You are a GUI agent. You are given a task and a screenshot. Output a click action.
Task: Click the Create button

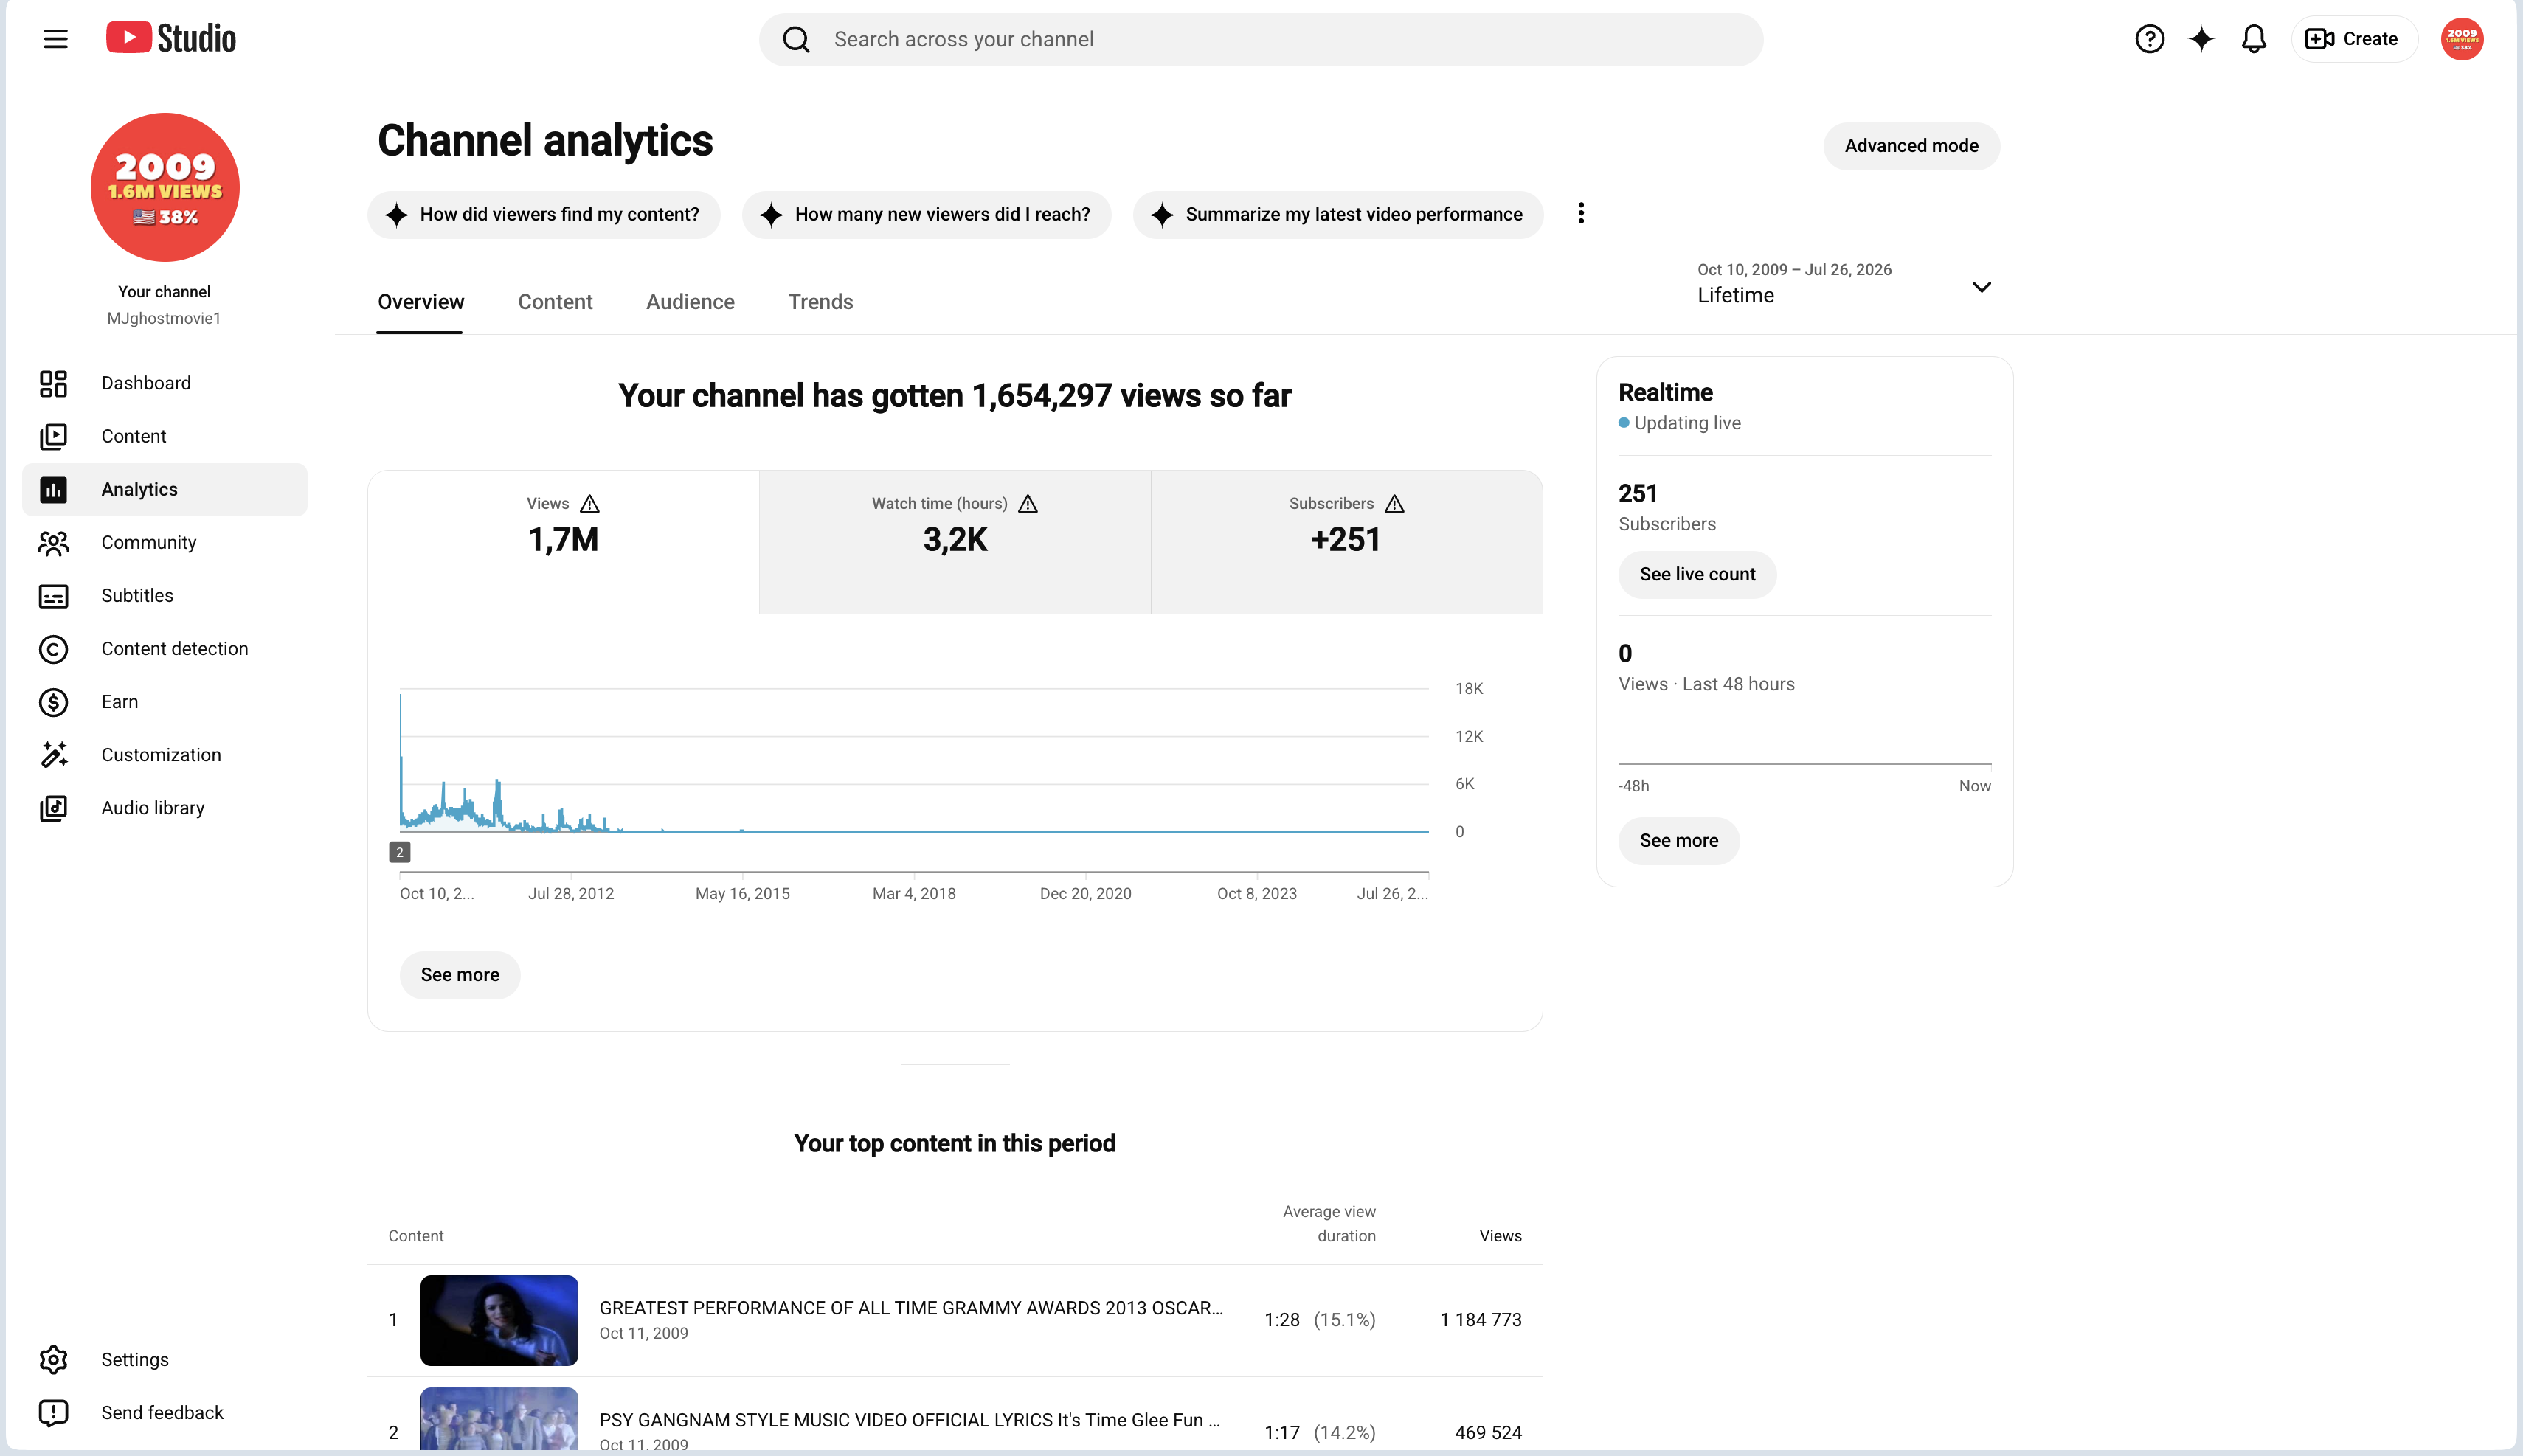pos(2353,39)
